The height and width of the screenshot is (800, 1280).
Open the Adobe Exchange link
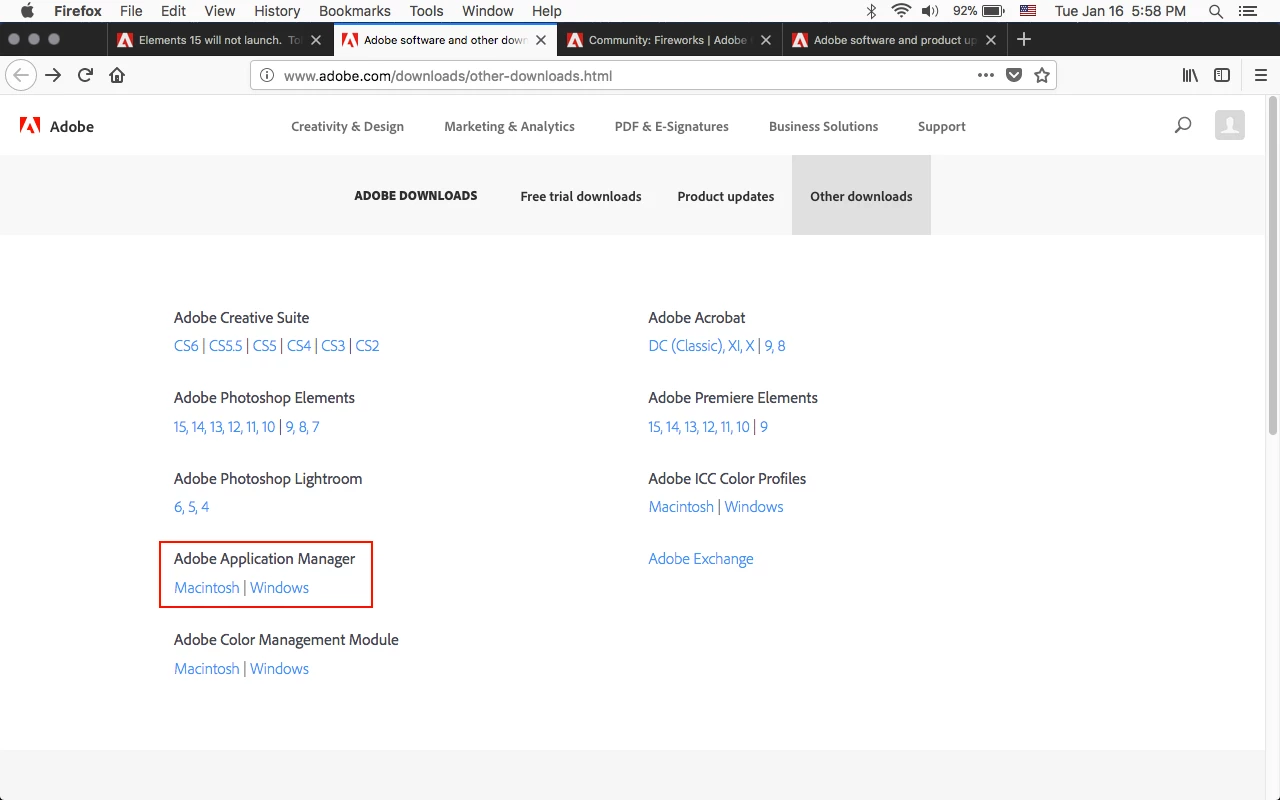pos(701,559)
